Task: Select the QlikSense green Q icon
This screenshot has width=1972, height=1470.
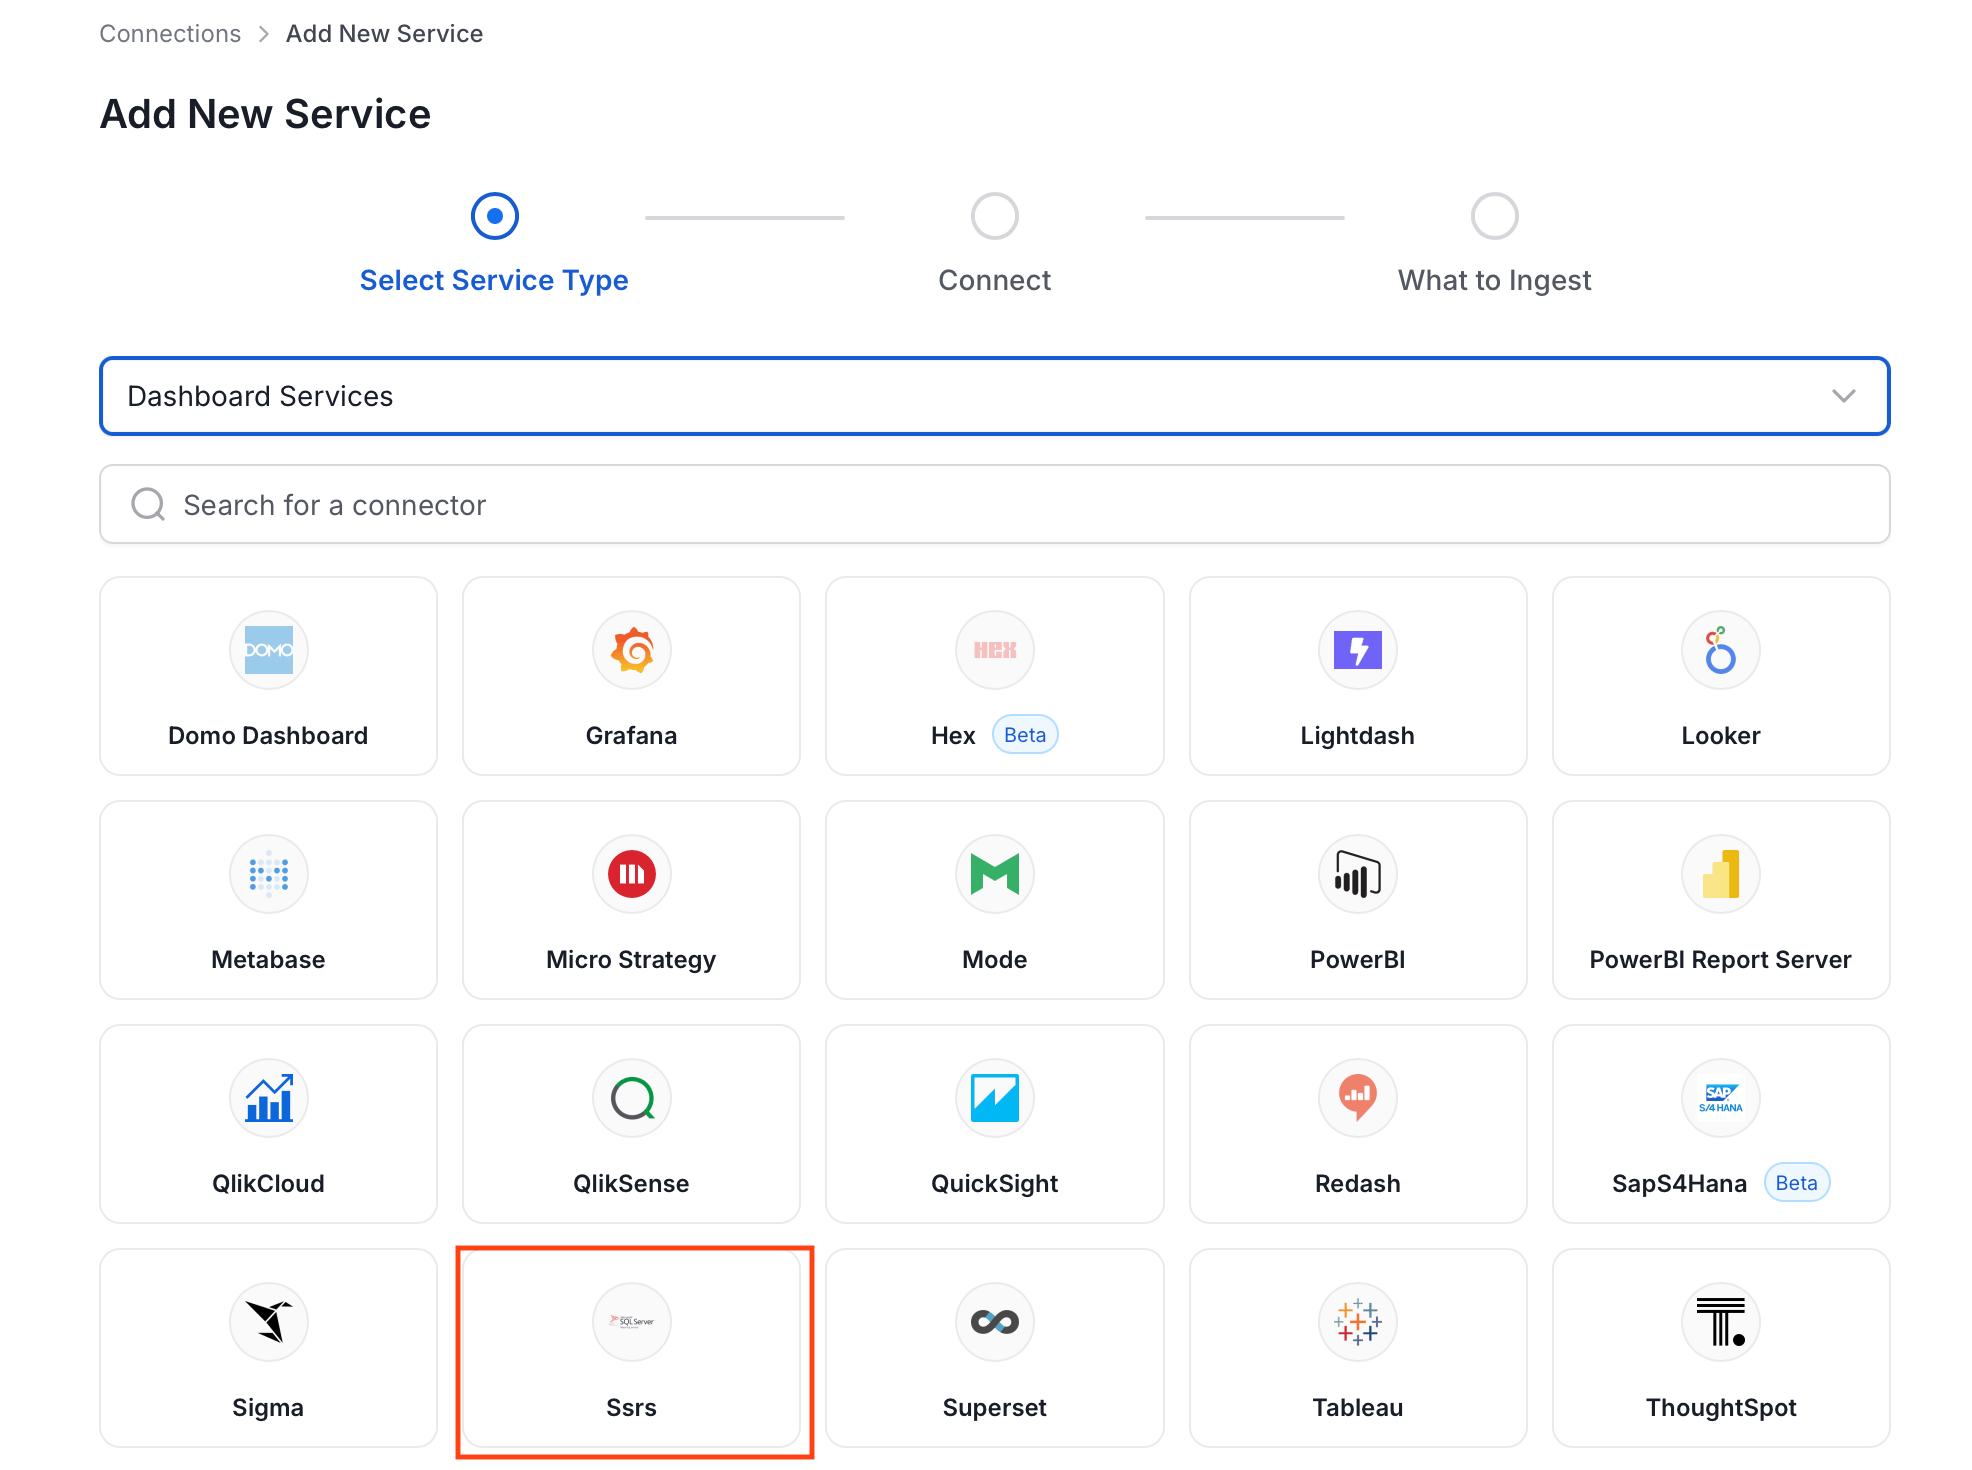Action: pos(632,1098)
